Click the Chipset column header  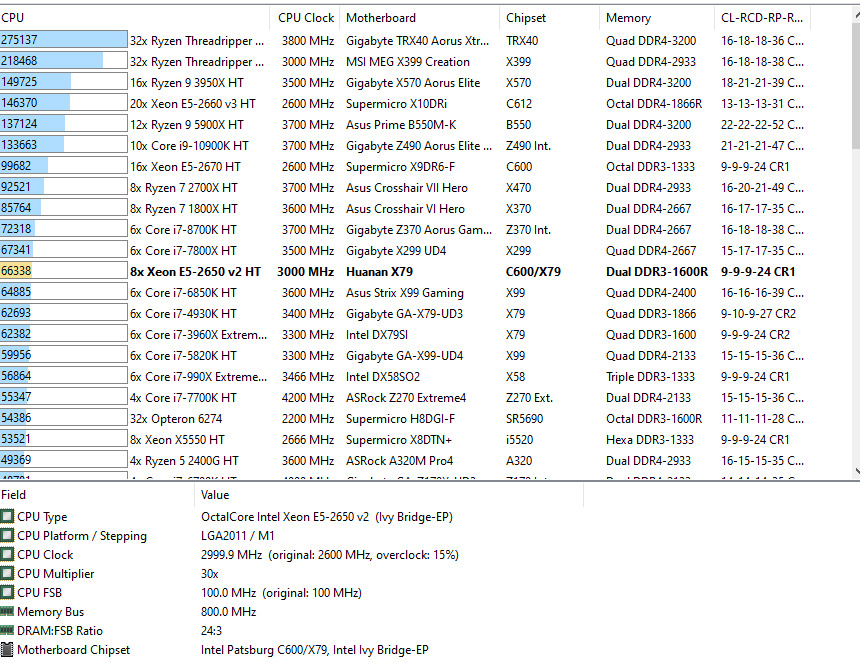pyautogui.click(x=526, y=18)
